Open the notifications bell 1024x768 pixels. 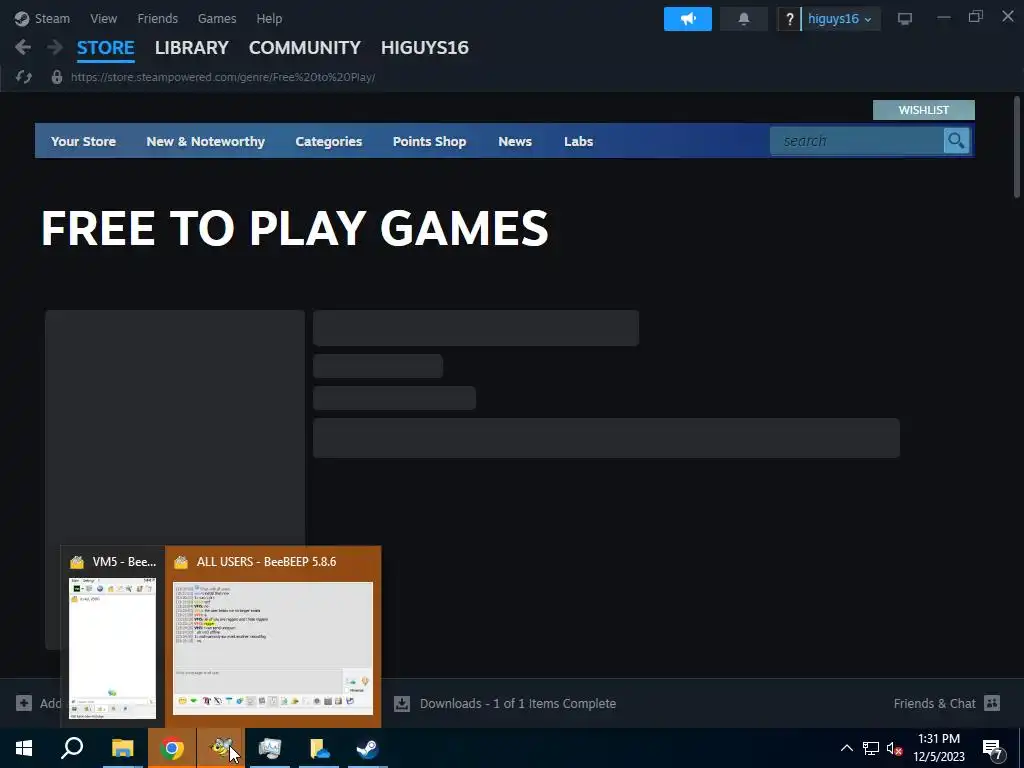point(744,19)
